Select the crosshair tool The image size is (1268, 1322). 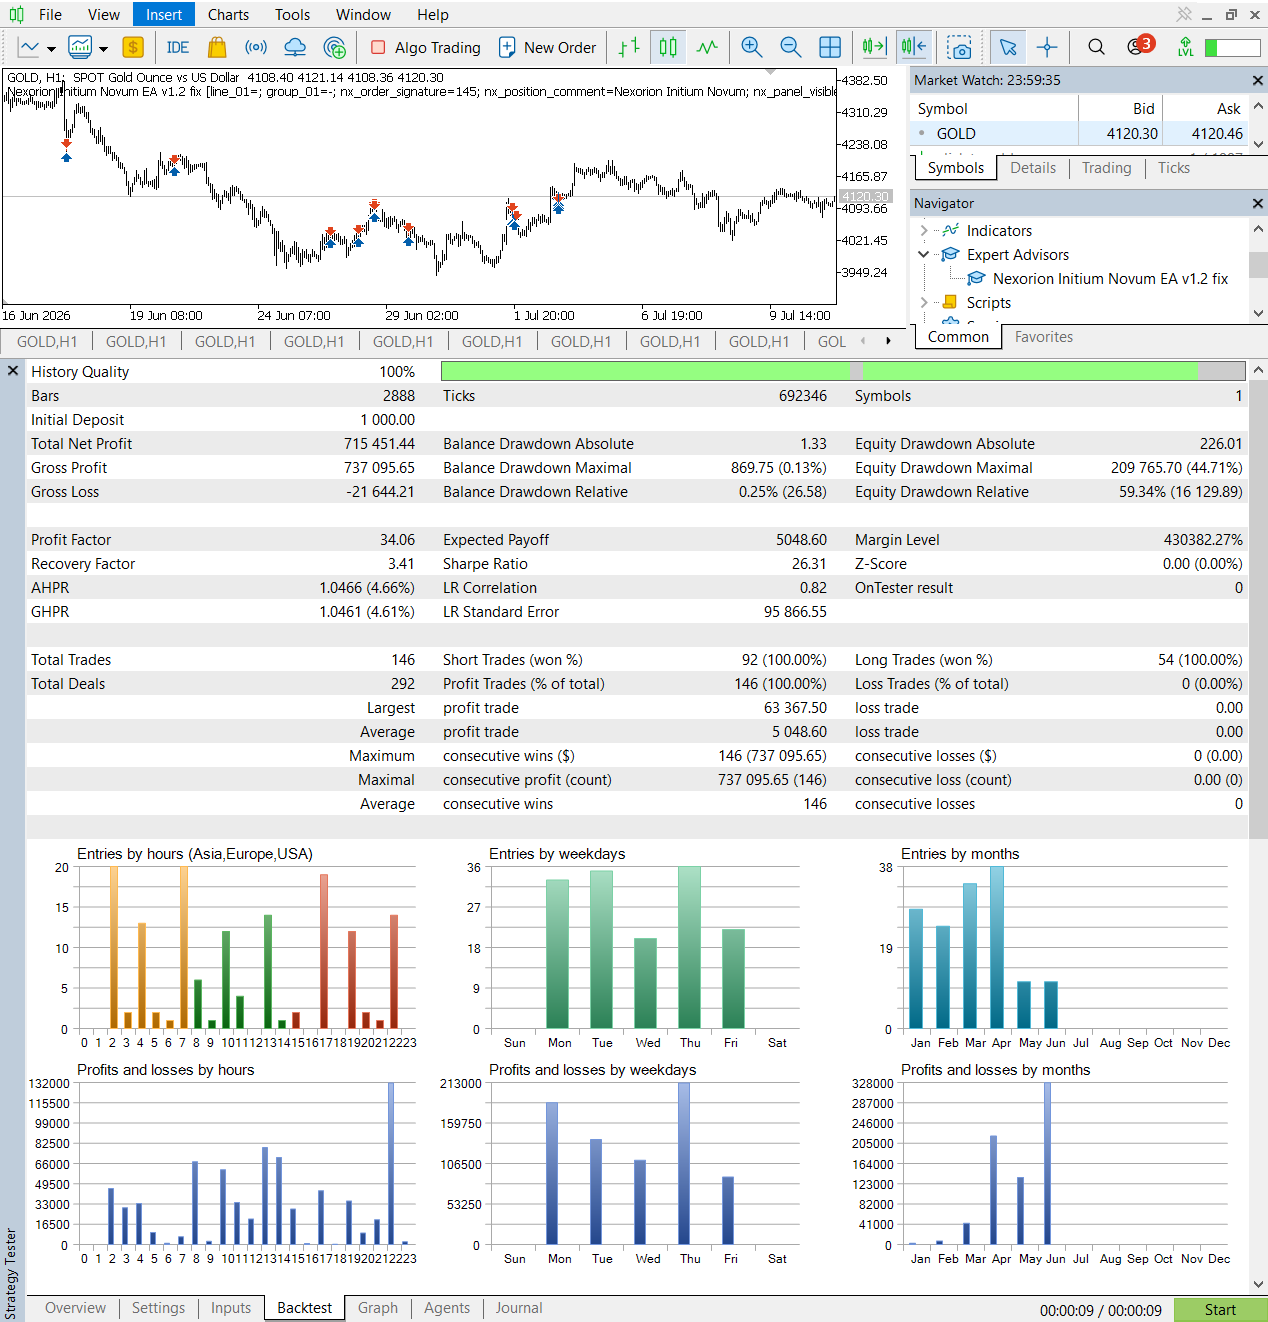pyautogui.click(x=1047, y=47)
